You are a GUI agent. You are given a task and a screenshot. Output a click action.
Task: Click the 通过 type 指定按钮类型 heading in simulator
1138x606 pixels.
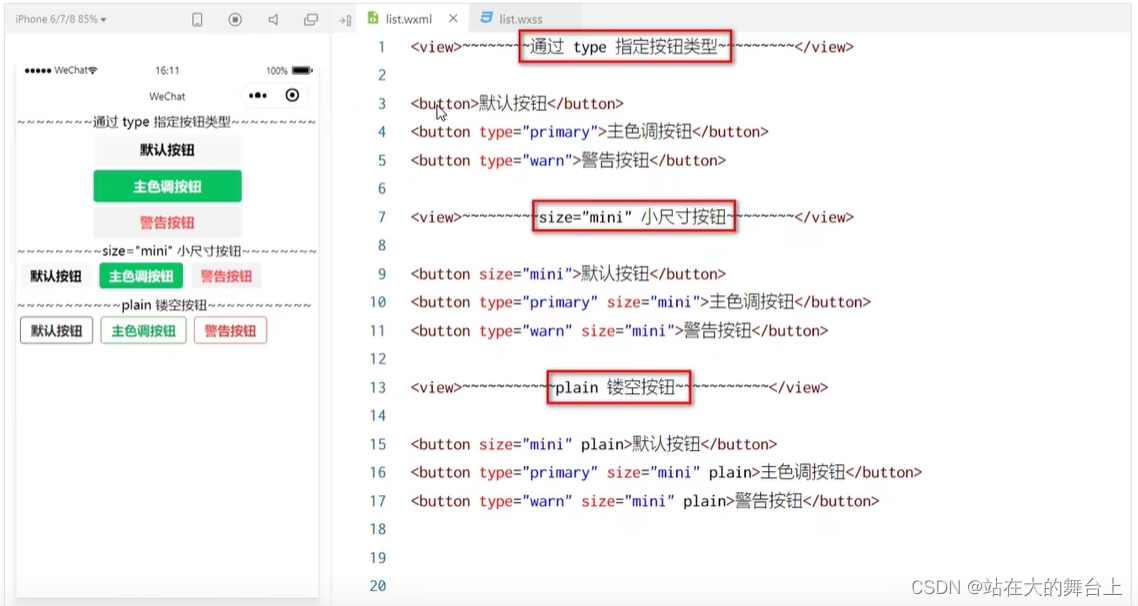click(x=161, y=122)
